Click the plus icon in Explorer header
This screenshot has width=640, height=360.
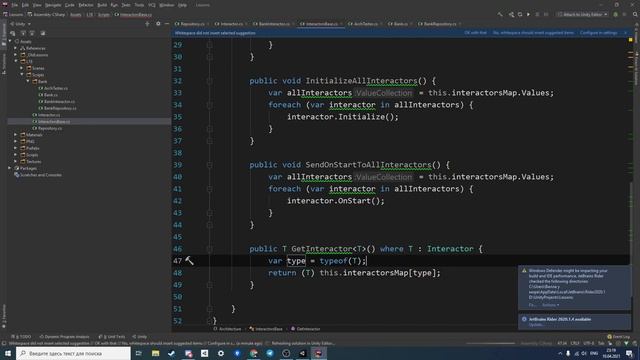(147, 24)
